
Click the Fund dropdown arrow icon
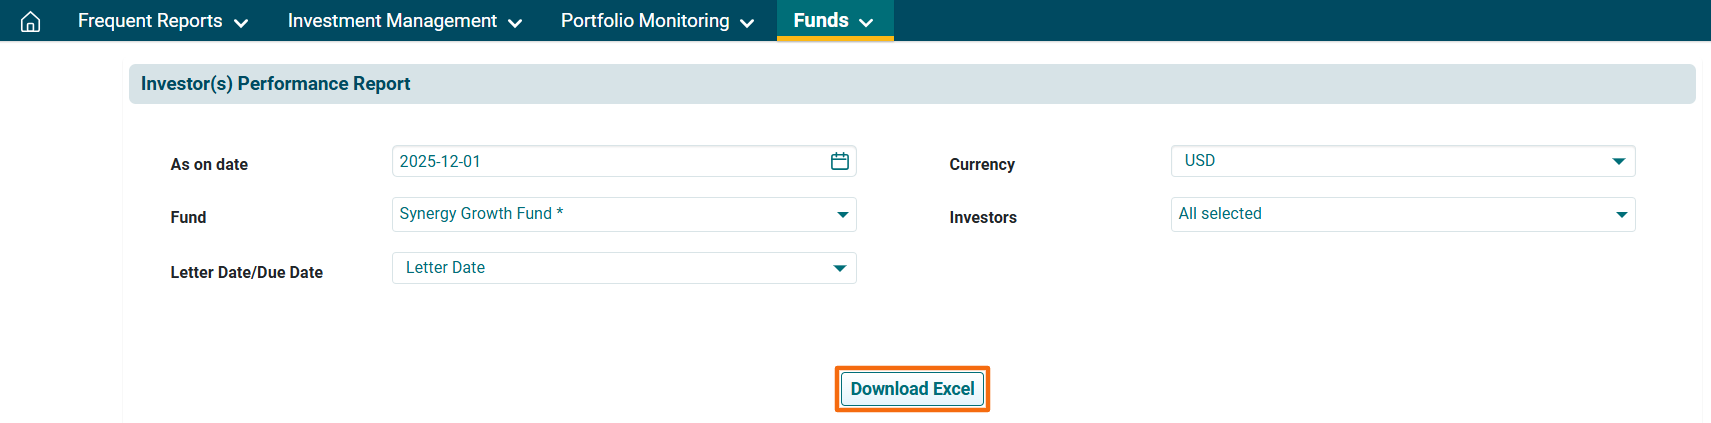(x=843, y=215)
